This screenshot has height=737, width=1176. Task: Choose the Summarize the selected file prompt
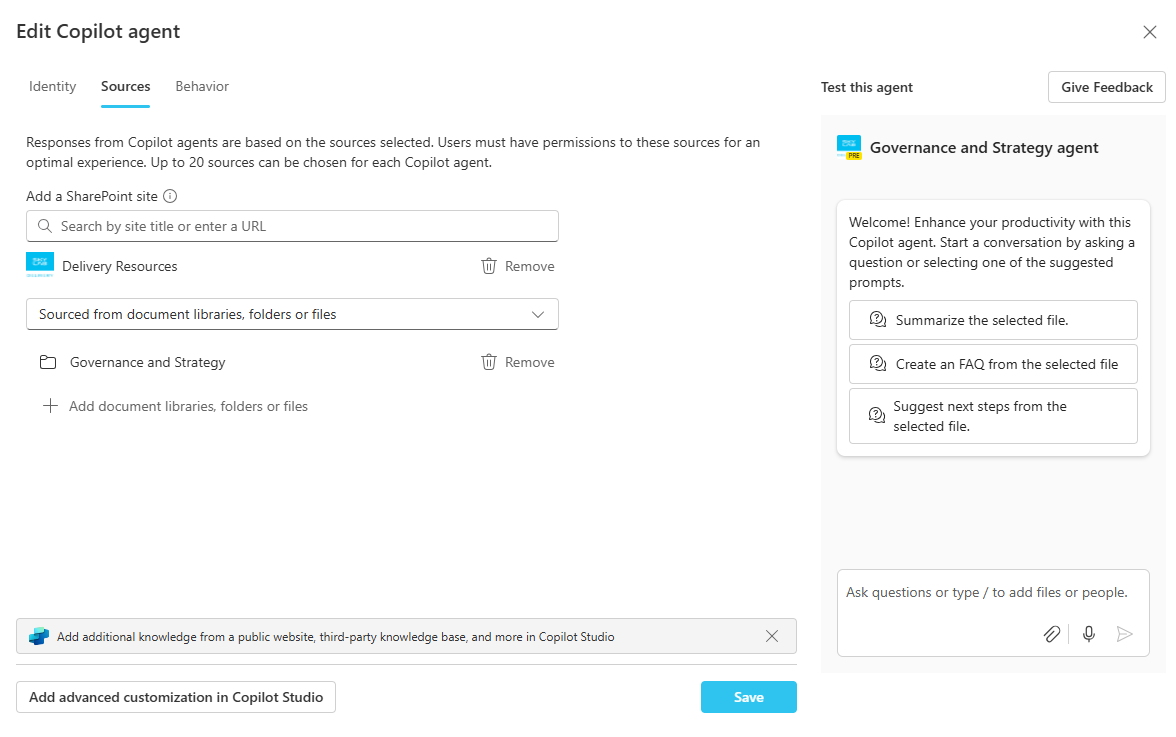[993, 320]
